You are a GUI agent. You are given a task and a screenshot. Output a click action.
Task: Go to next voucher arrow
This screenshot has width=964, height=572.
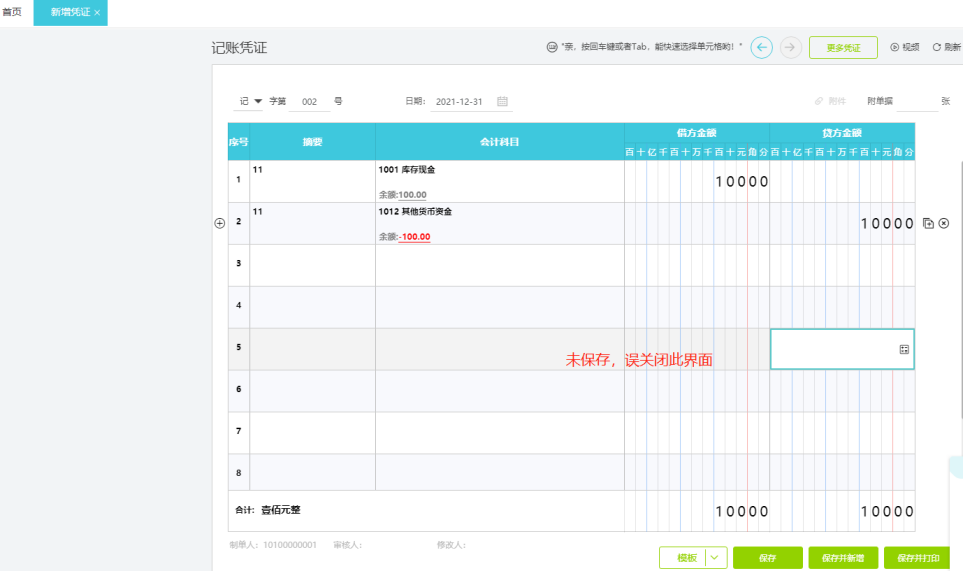coord(791,47)
